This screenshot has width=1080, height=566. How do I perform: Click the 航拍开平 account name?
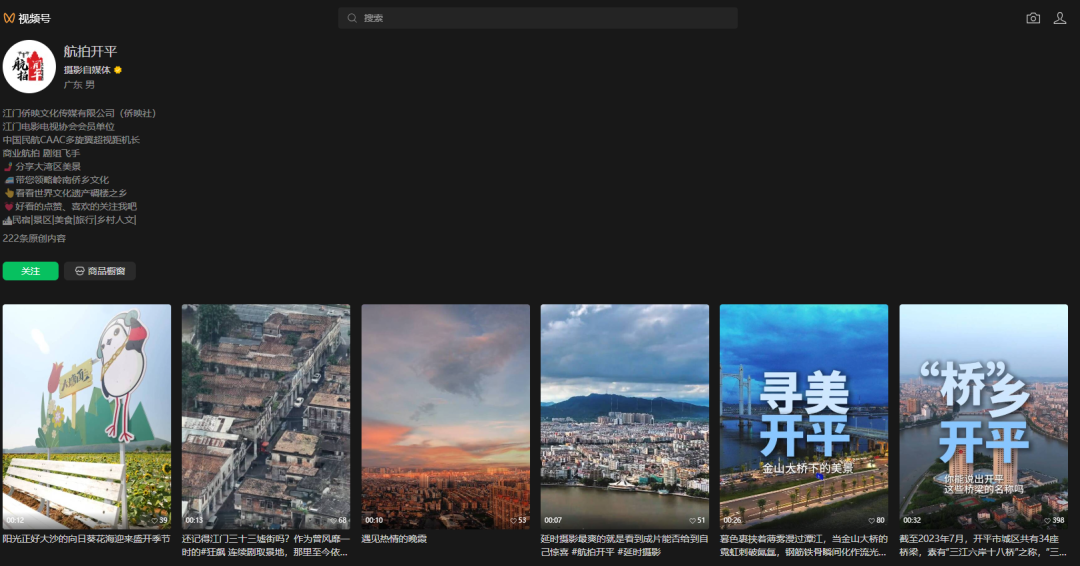pyautogui.click(x=91, y=51)
